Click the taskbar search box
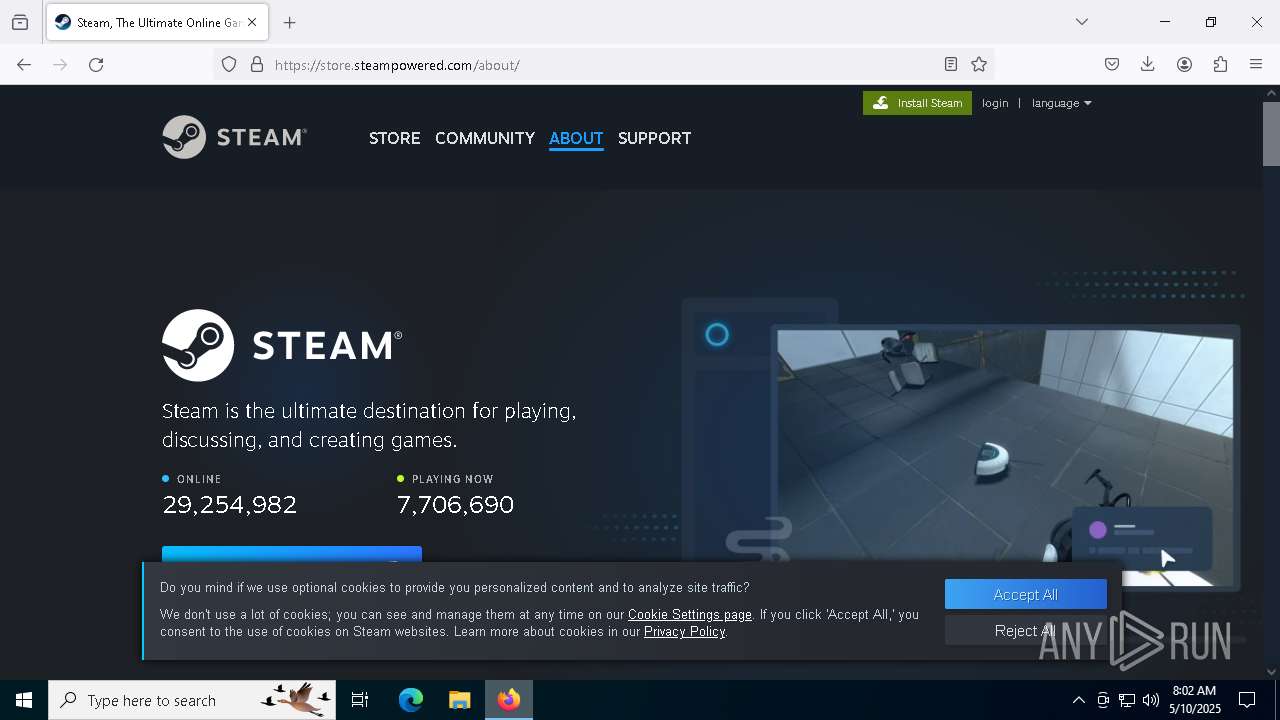Image resolution: width=1280 pixels, height=720 pixels. (192, 700)
